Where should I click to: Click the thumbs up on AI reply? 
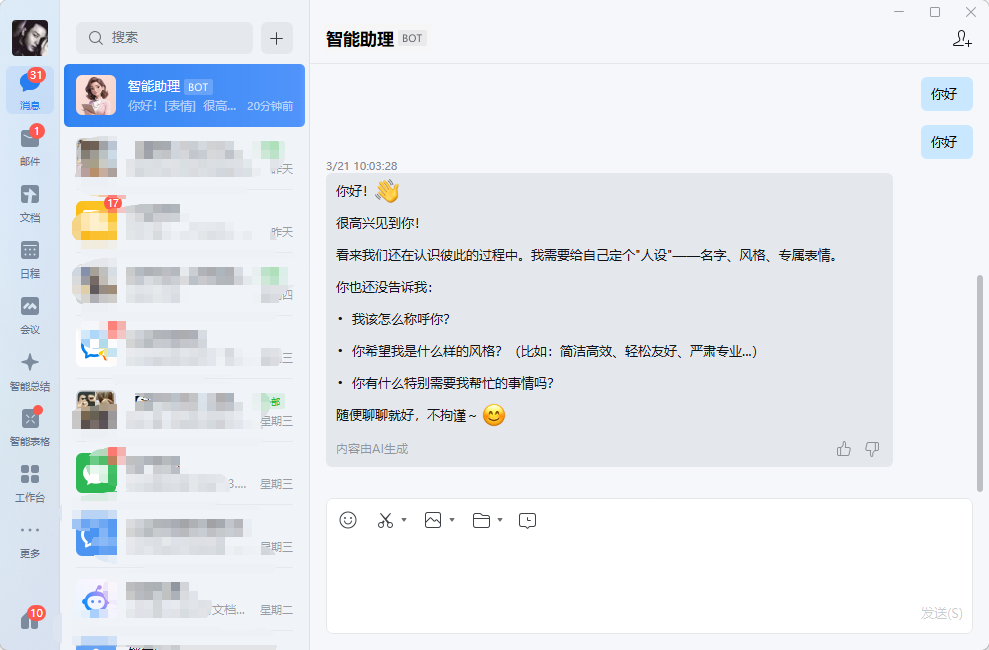coord(843,449)
